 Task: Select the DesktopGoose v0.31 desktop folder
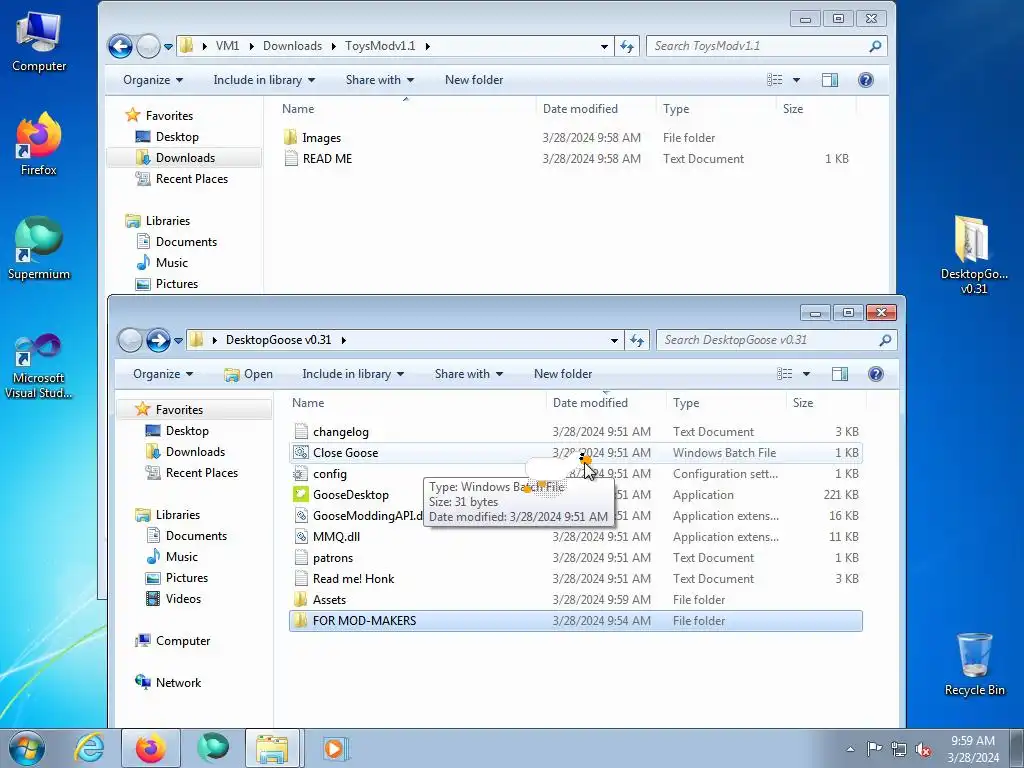coord(974,255)
